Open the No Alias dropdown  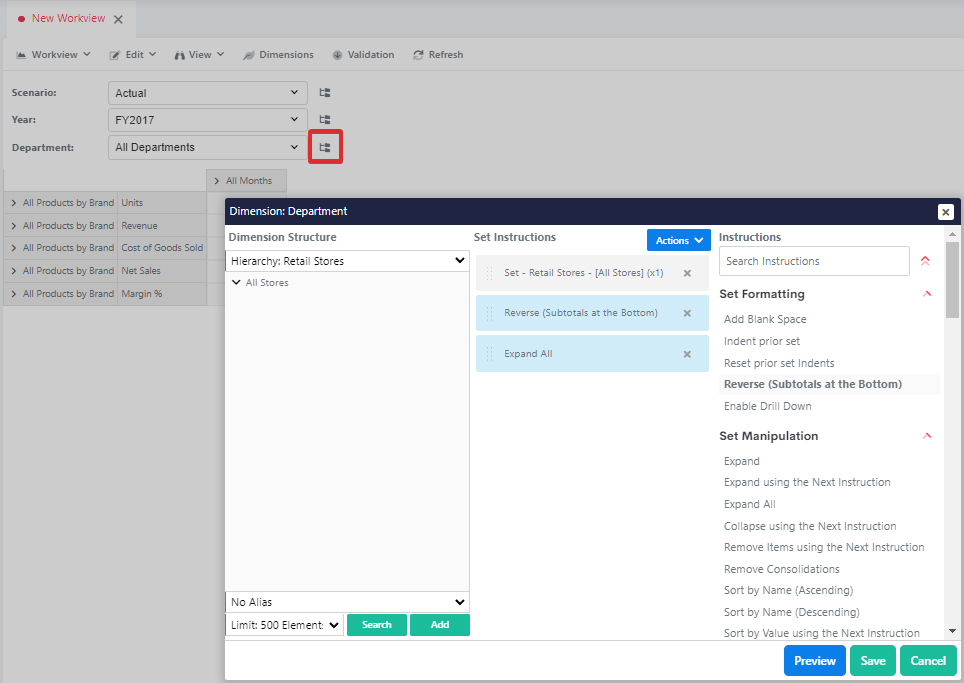(x=347, y=602)
